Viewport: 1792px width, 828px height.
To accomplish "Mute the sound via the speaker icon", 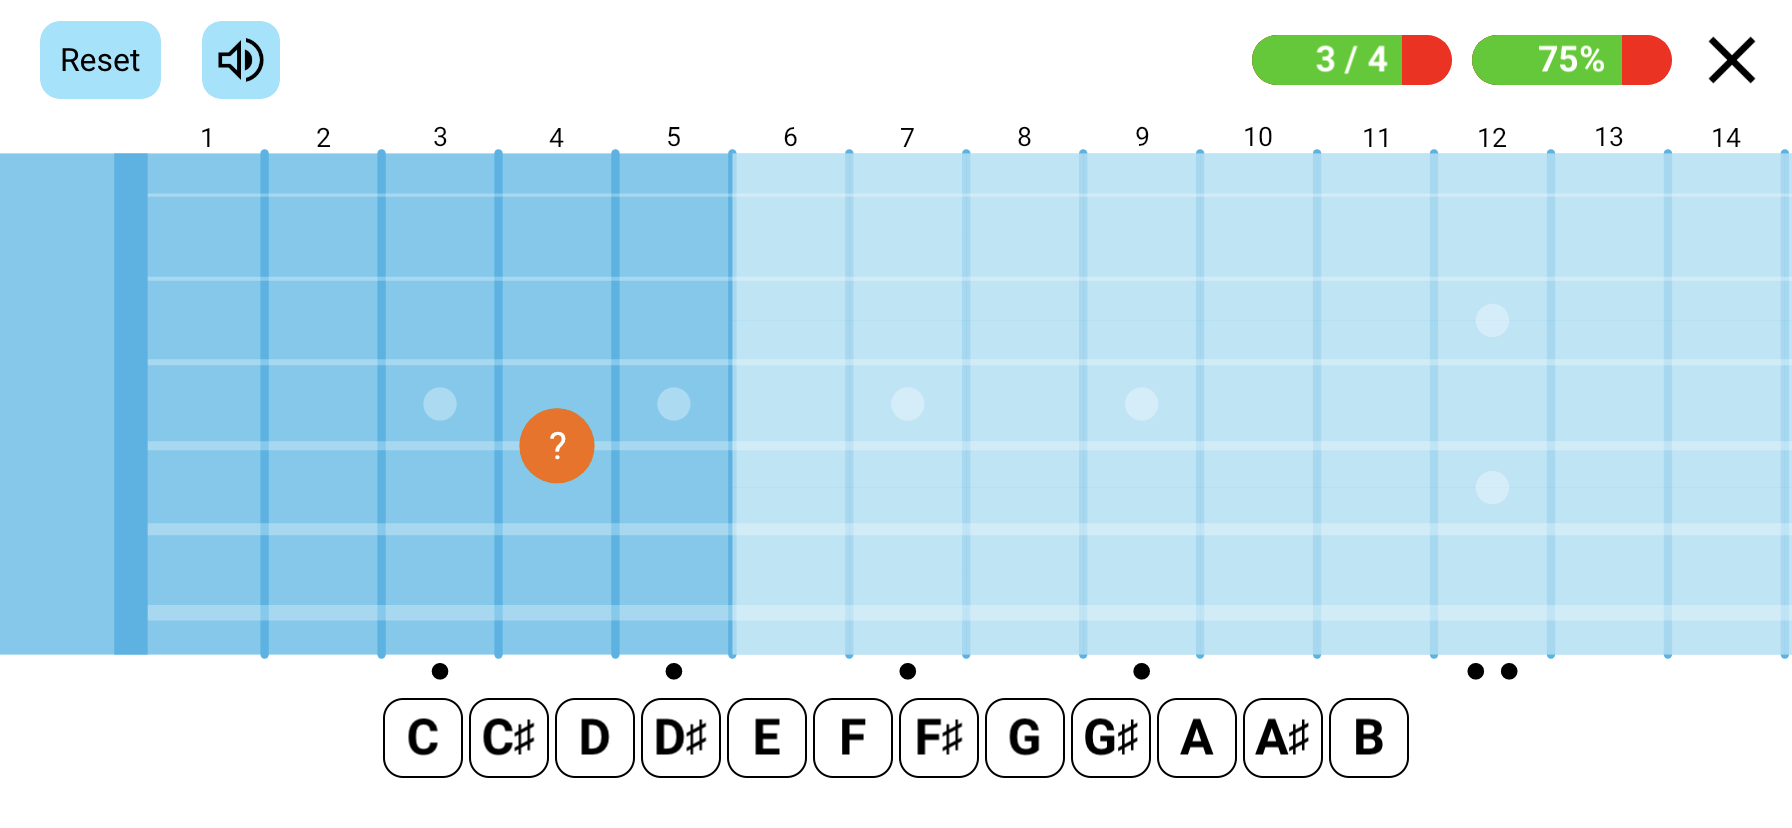I will tap(240, 60).
